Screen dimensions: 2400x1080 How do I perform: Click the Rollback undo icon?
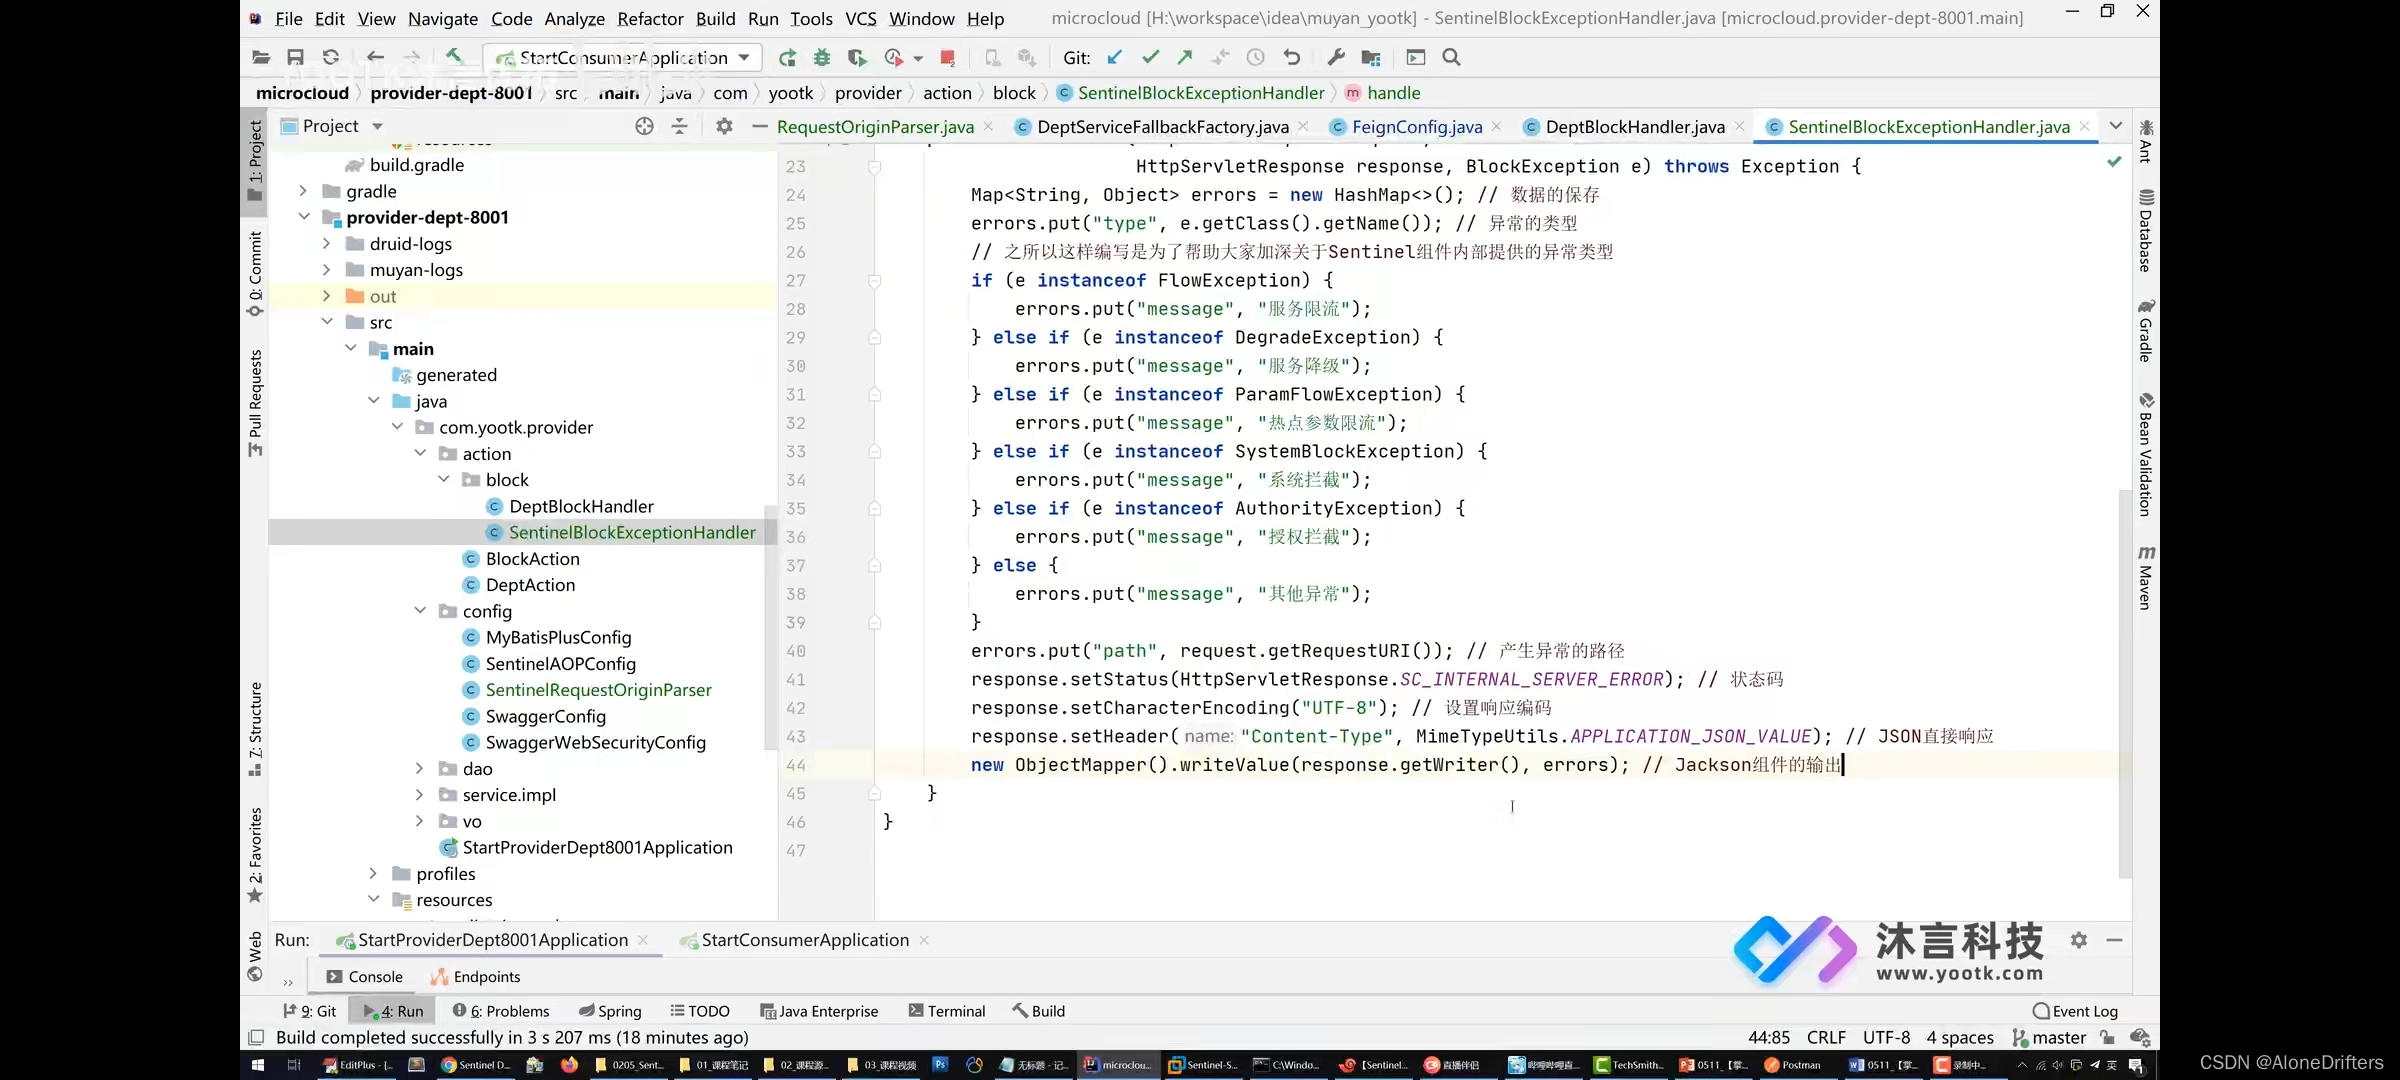point(1292,58)
